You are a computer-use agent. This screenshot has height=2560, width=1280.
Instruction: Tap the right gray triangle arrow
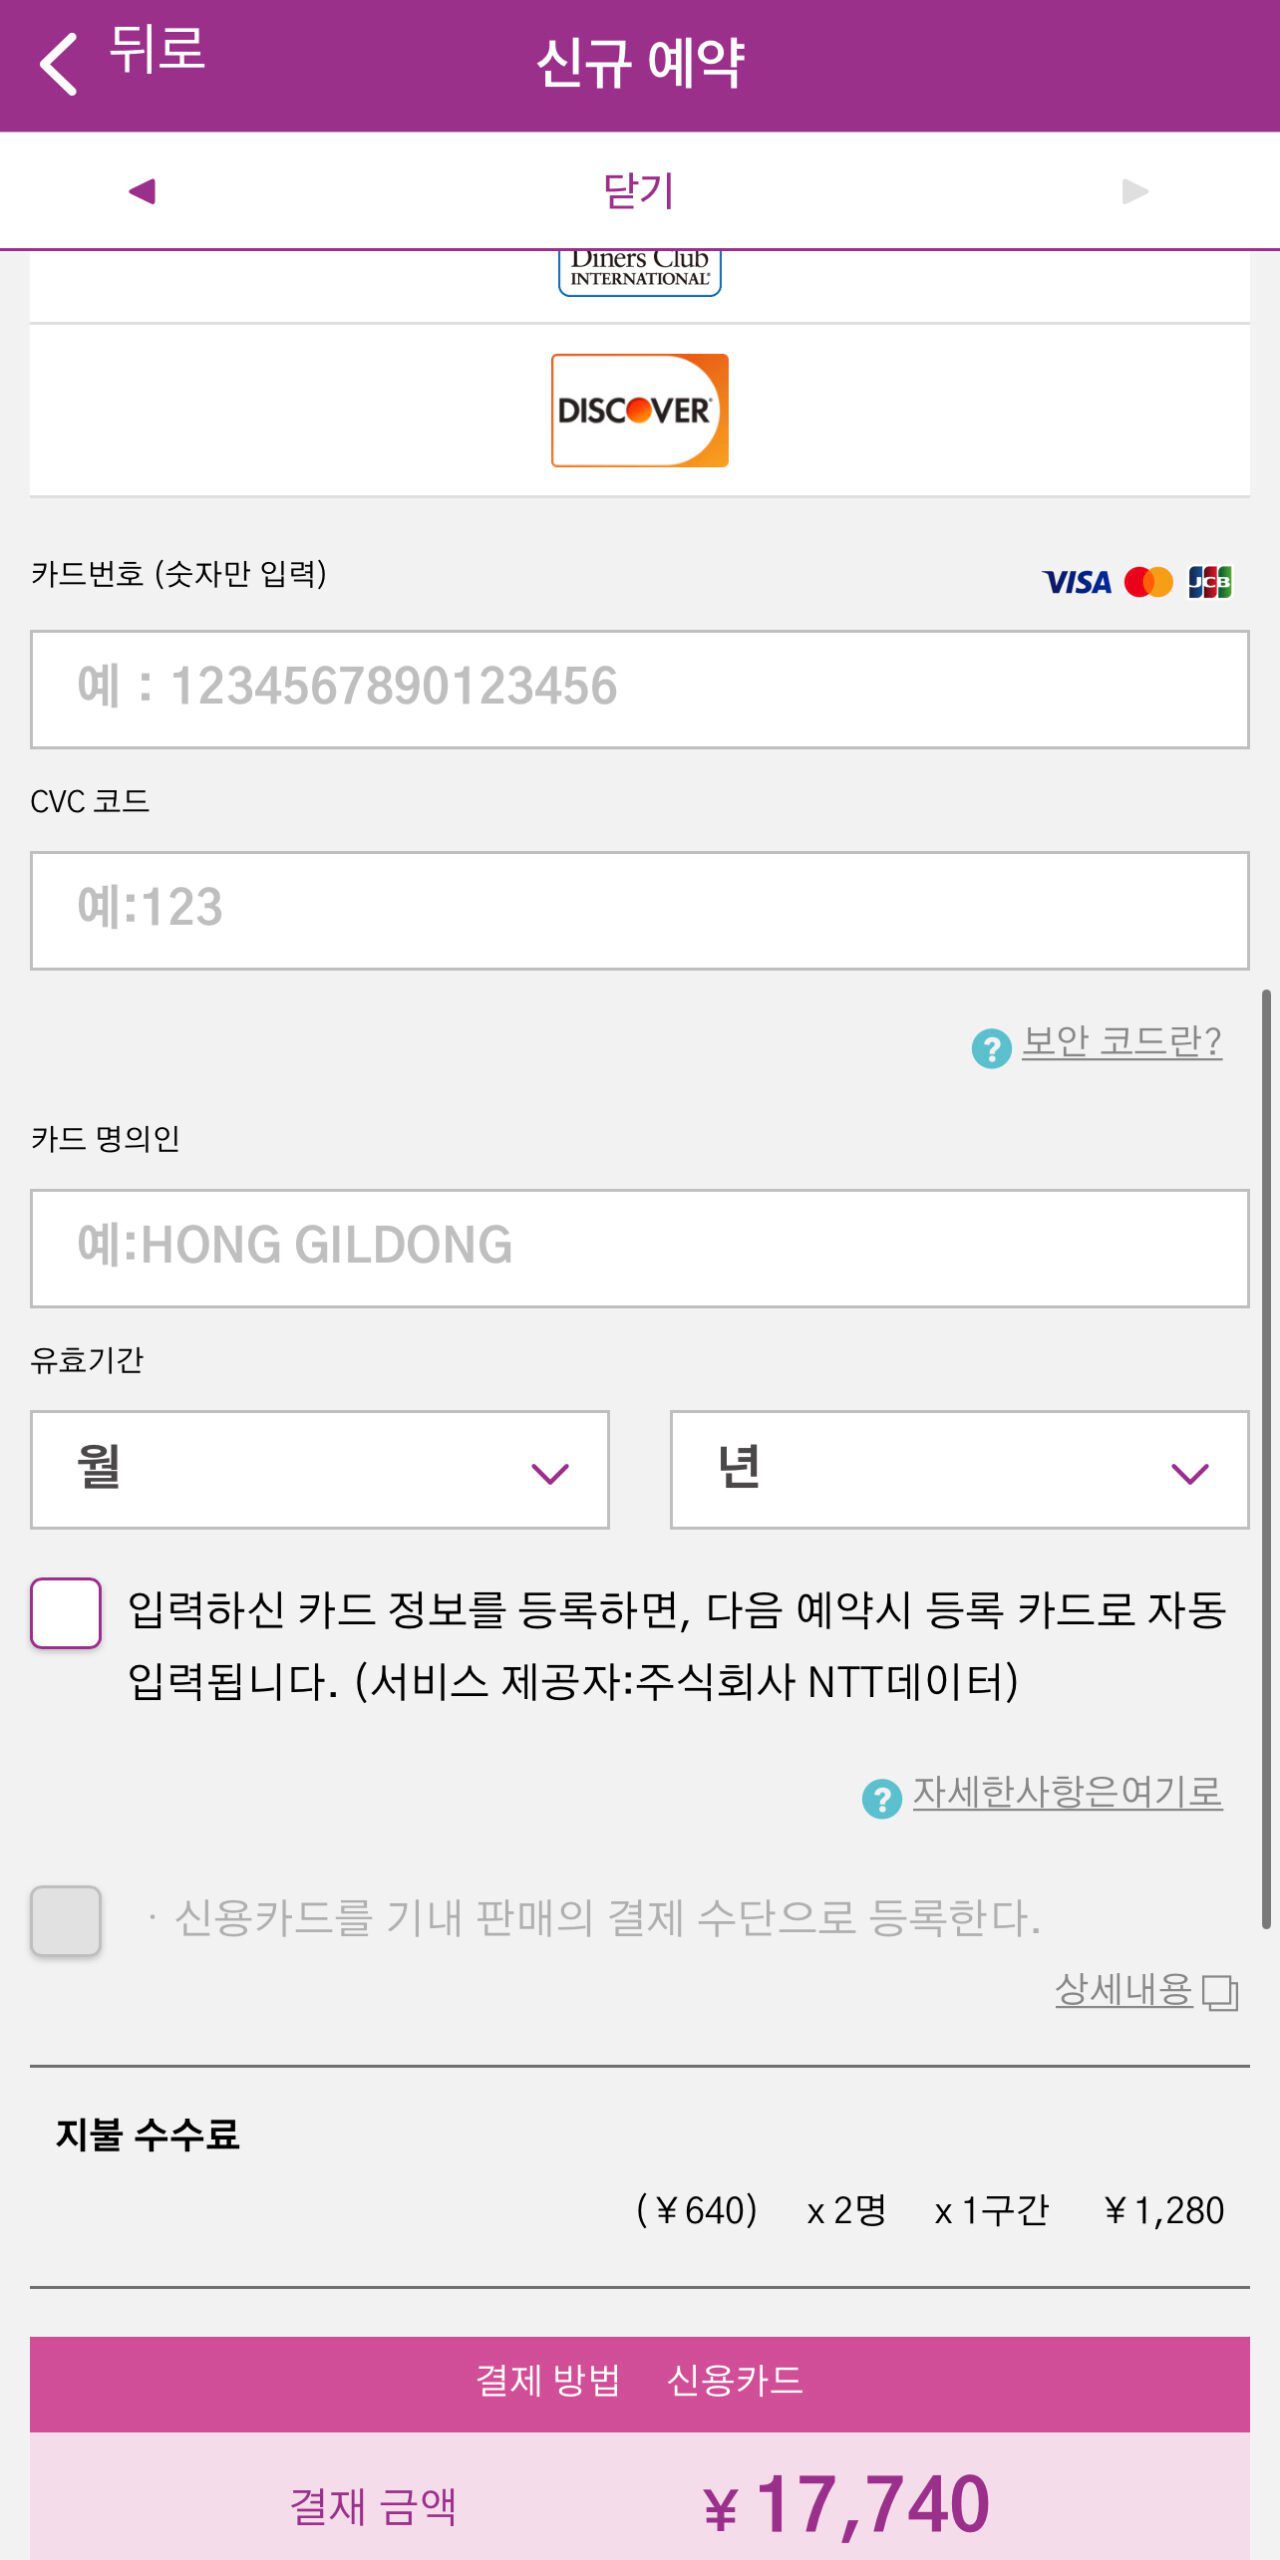click(1135, 190)
